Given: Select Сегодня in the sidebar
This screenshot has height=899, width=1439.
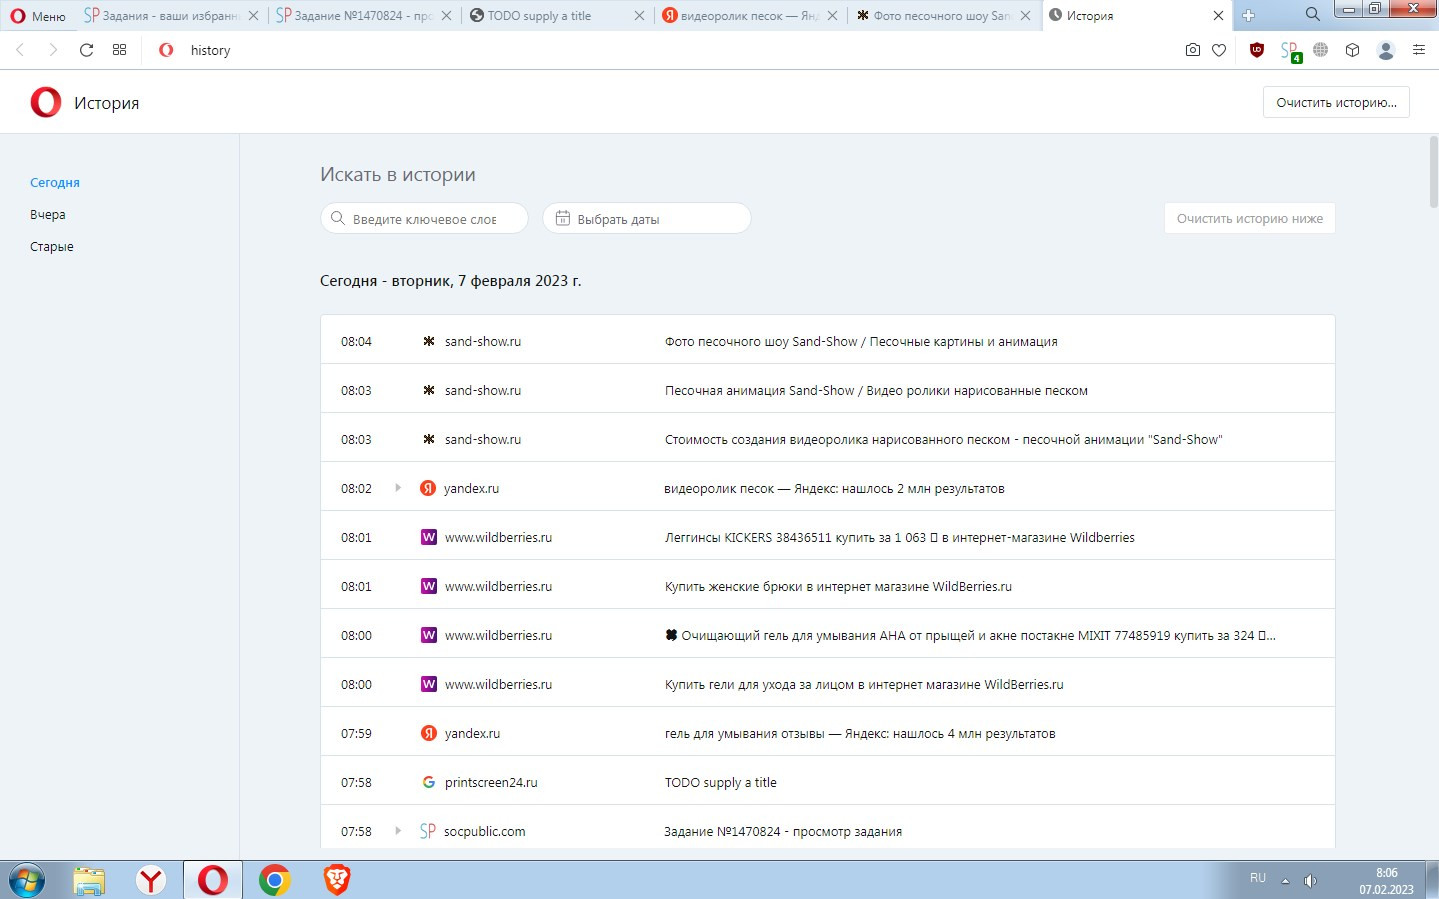Looking at the screenshot, I should coord(55,182).
